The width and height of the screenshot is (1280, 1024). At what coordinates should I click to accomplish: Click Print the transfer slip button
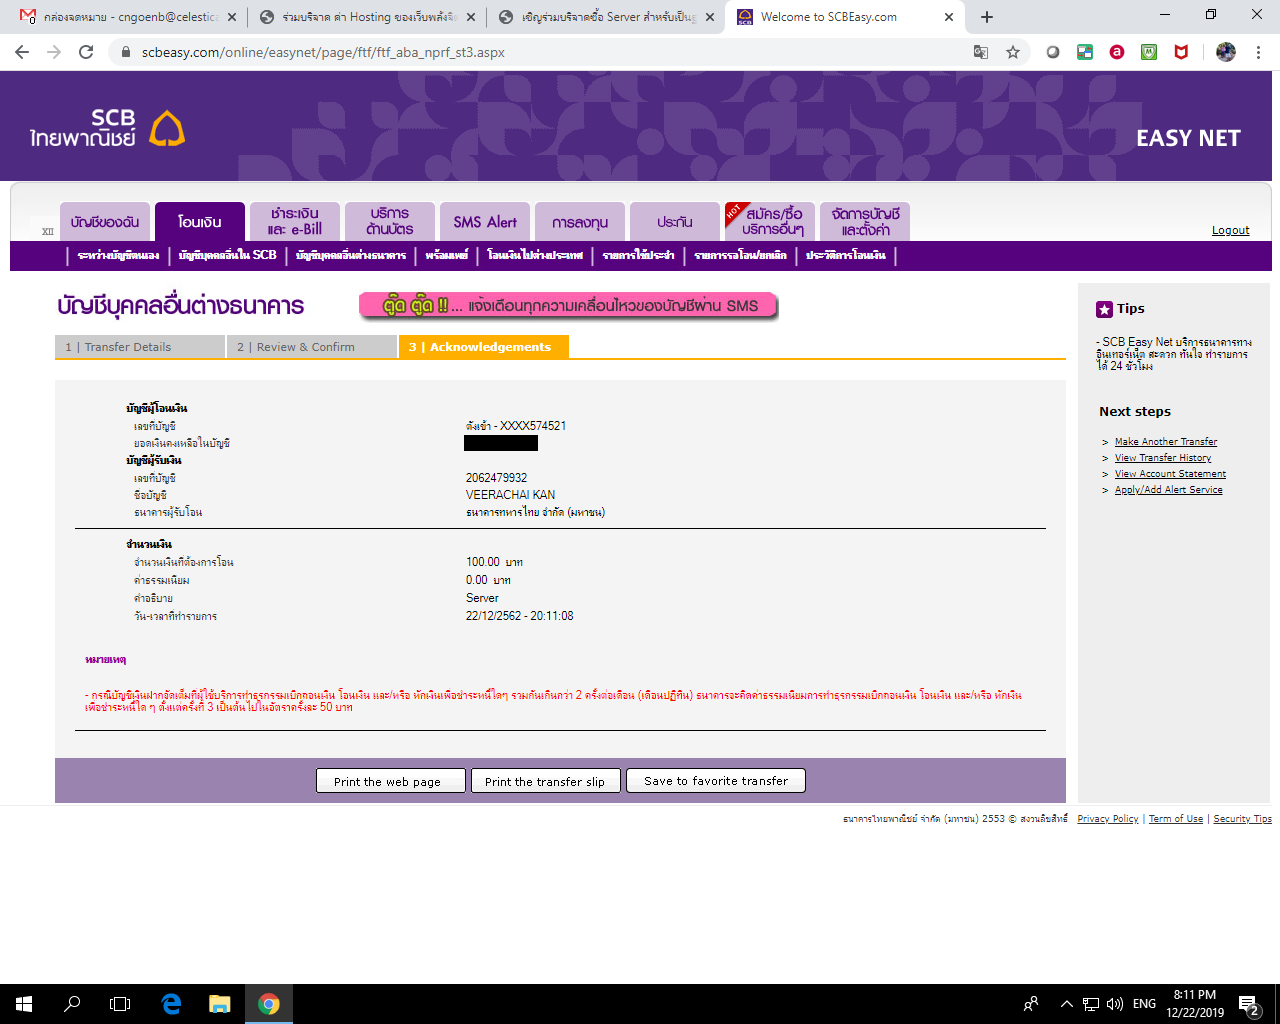point(545,781)
